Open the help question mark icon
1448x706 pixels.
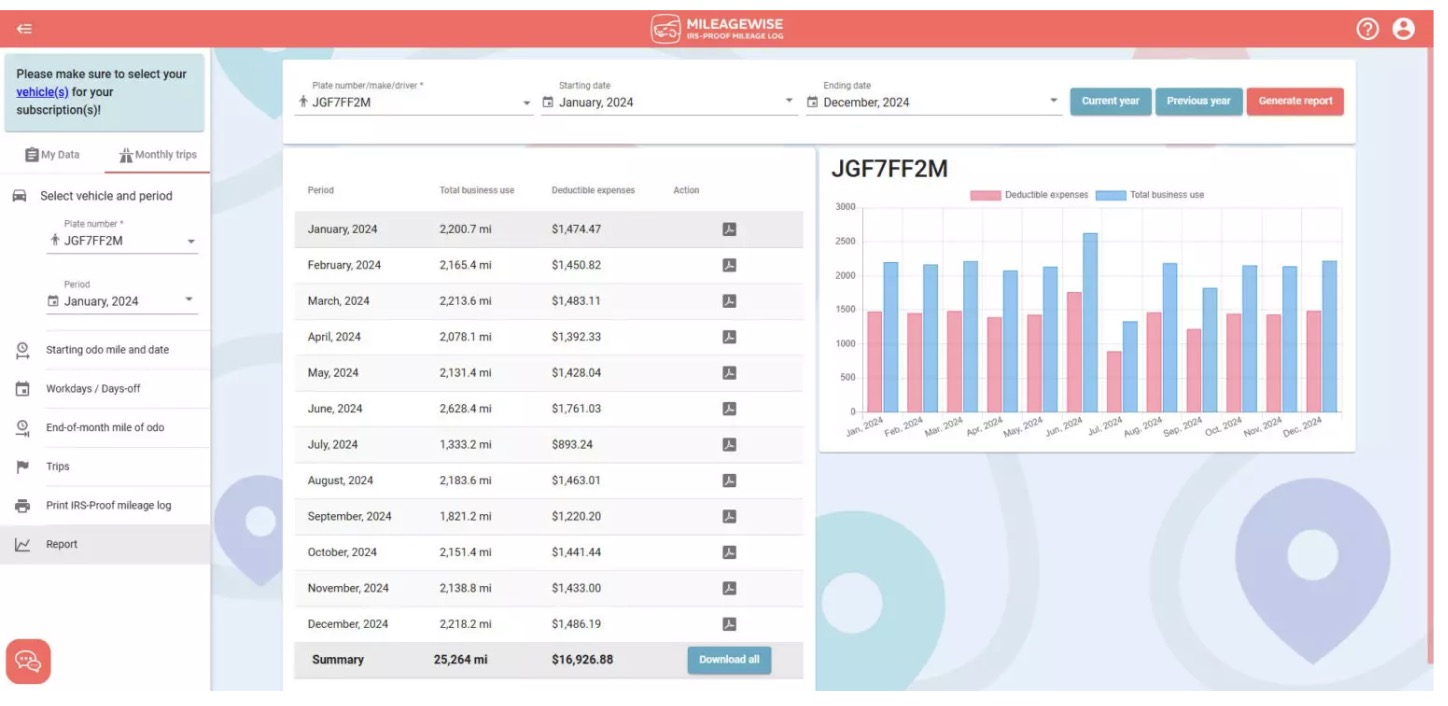pos(1367,29)
